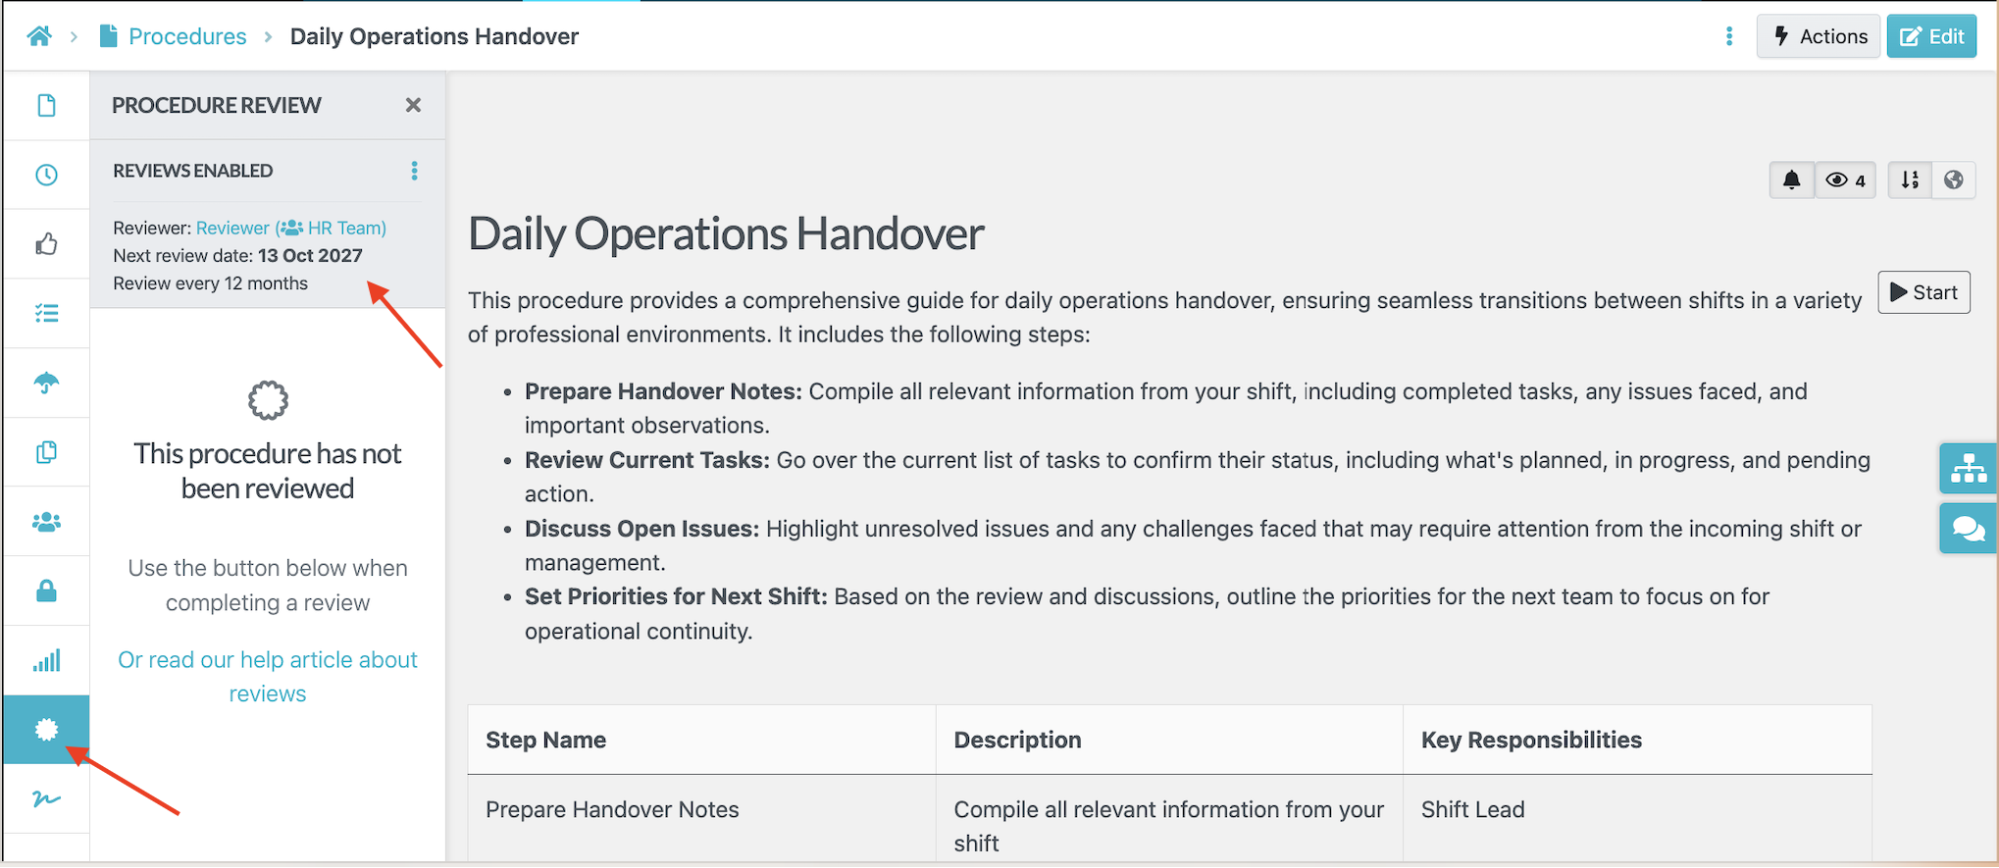The width and height of the screenshot is (1999, 868).
Task: Select the review badge sidebar icon
Action: pos(47,730)
